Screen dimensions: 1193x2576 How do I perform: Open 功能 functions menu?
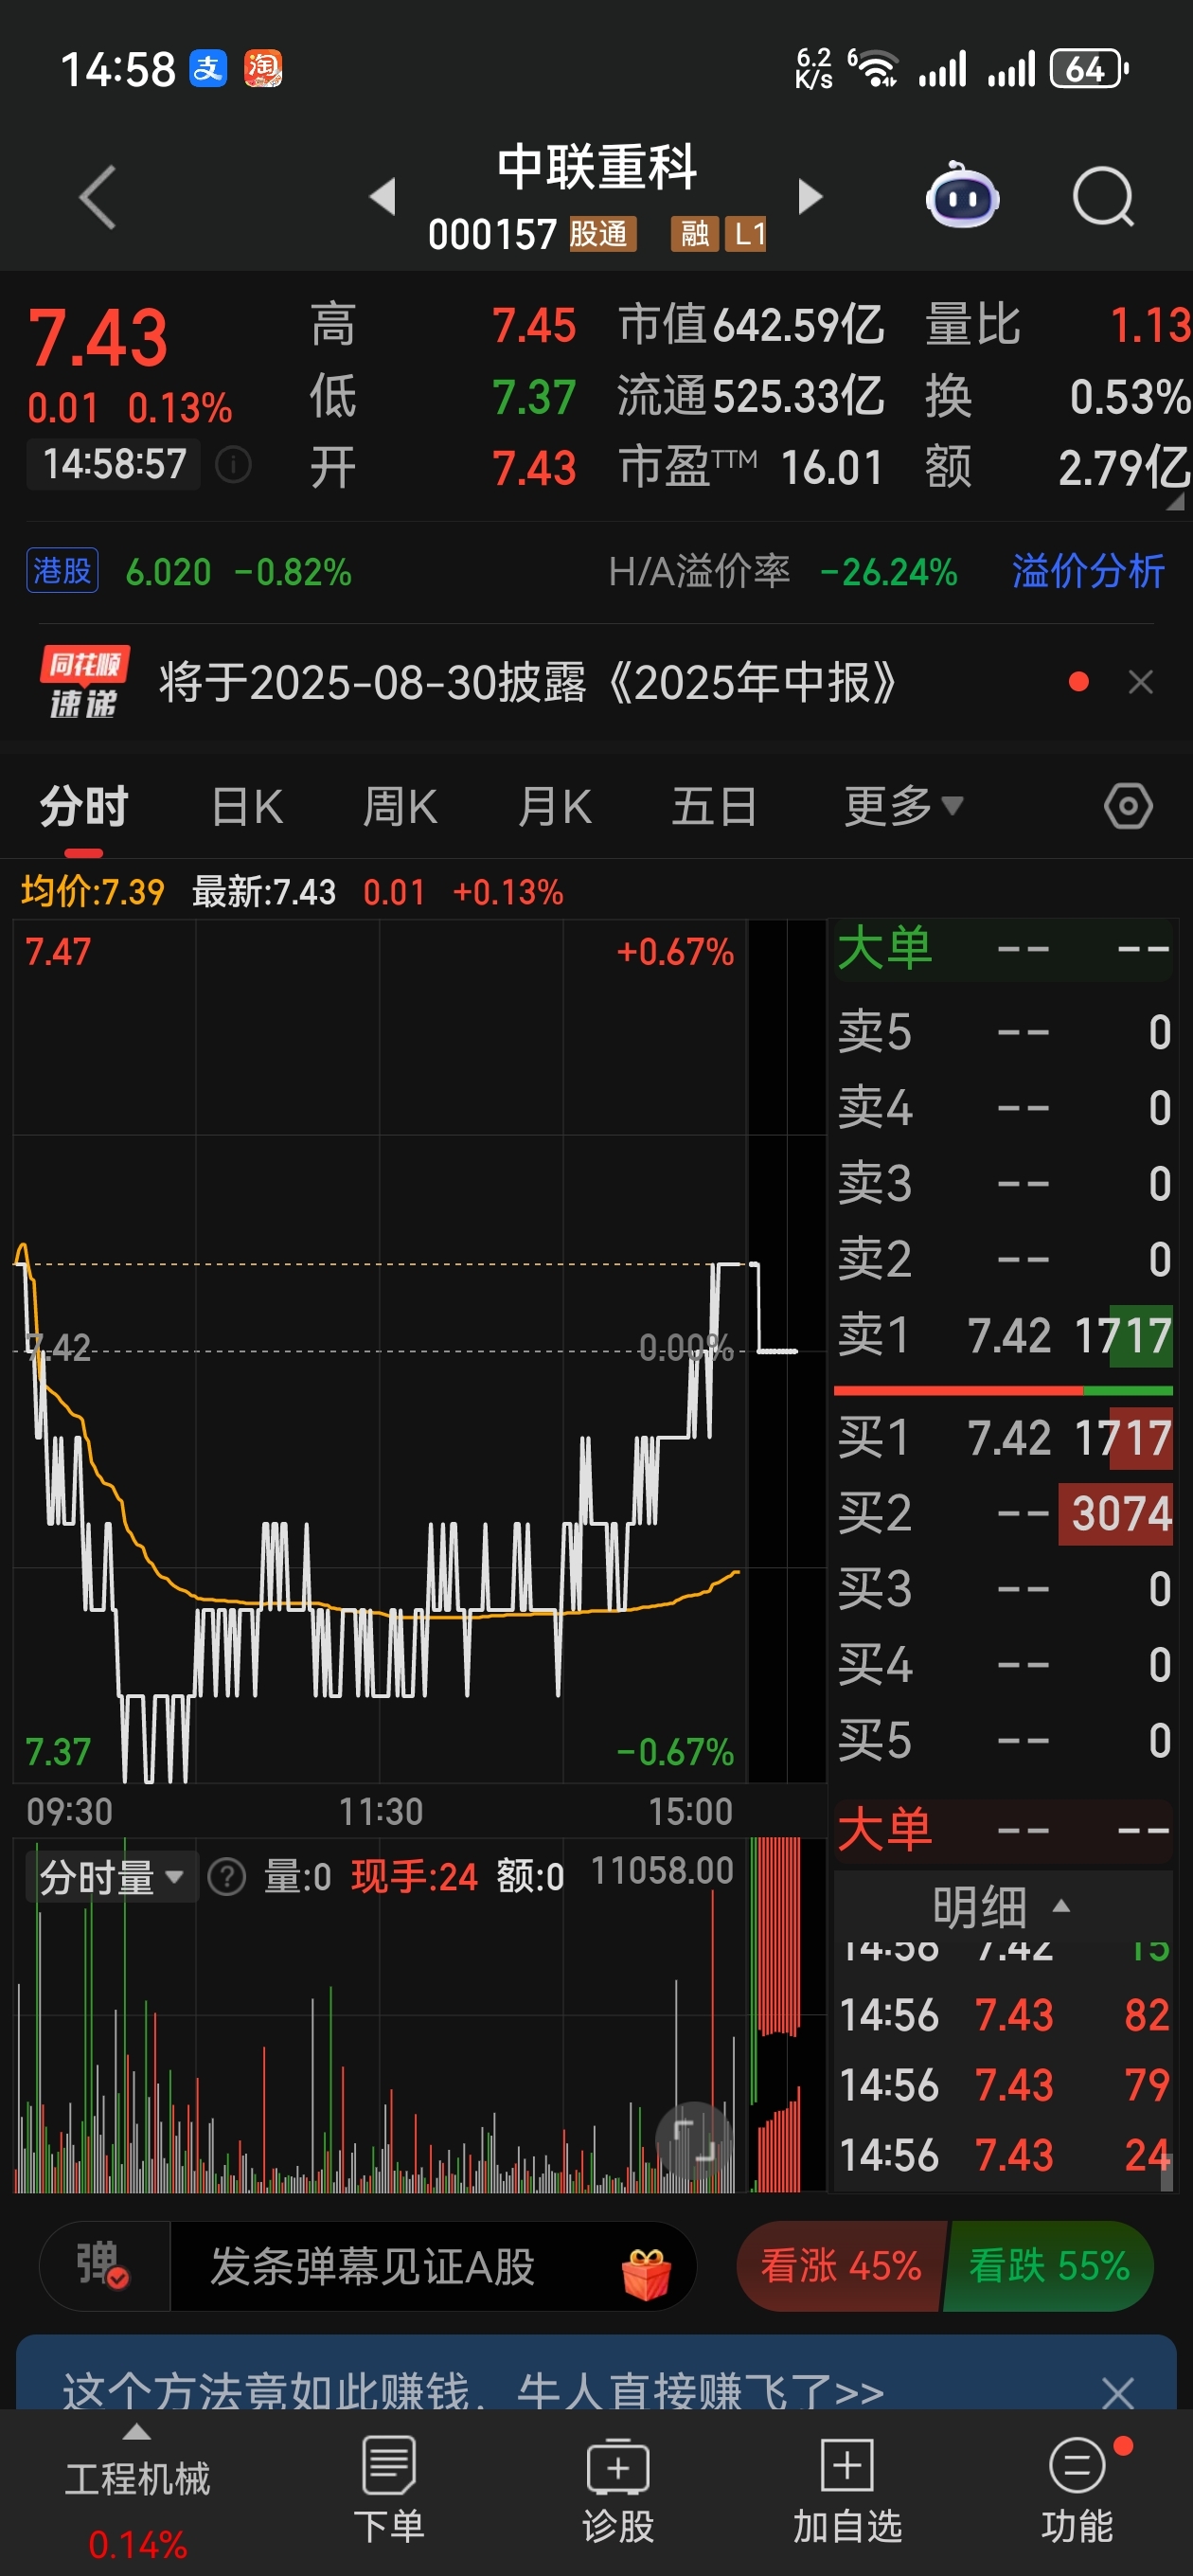[1078, 2490]
